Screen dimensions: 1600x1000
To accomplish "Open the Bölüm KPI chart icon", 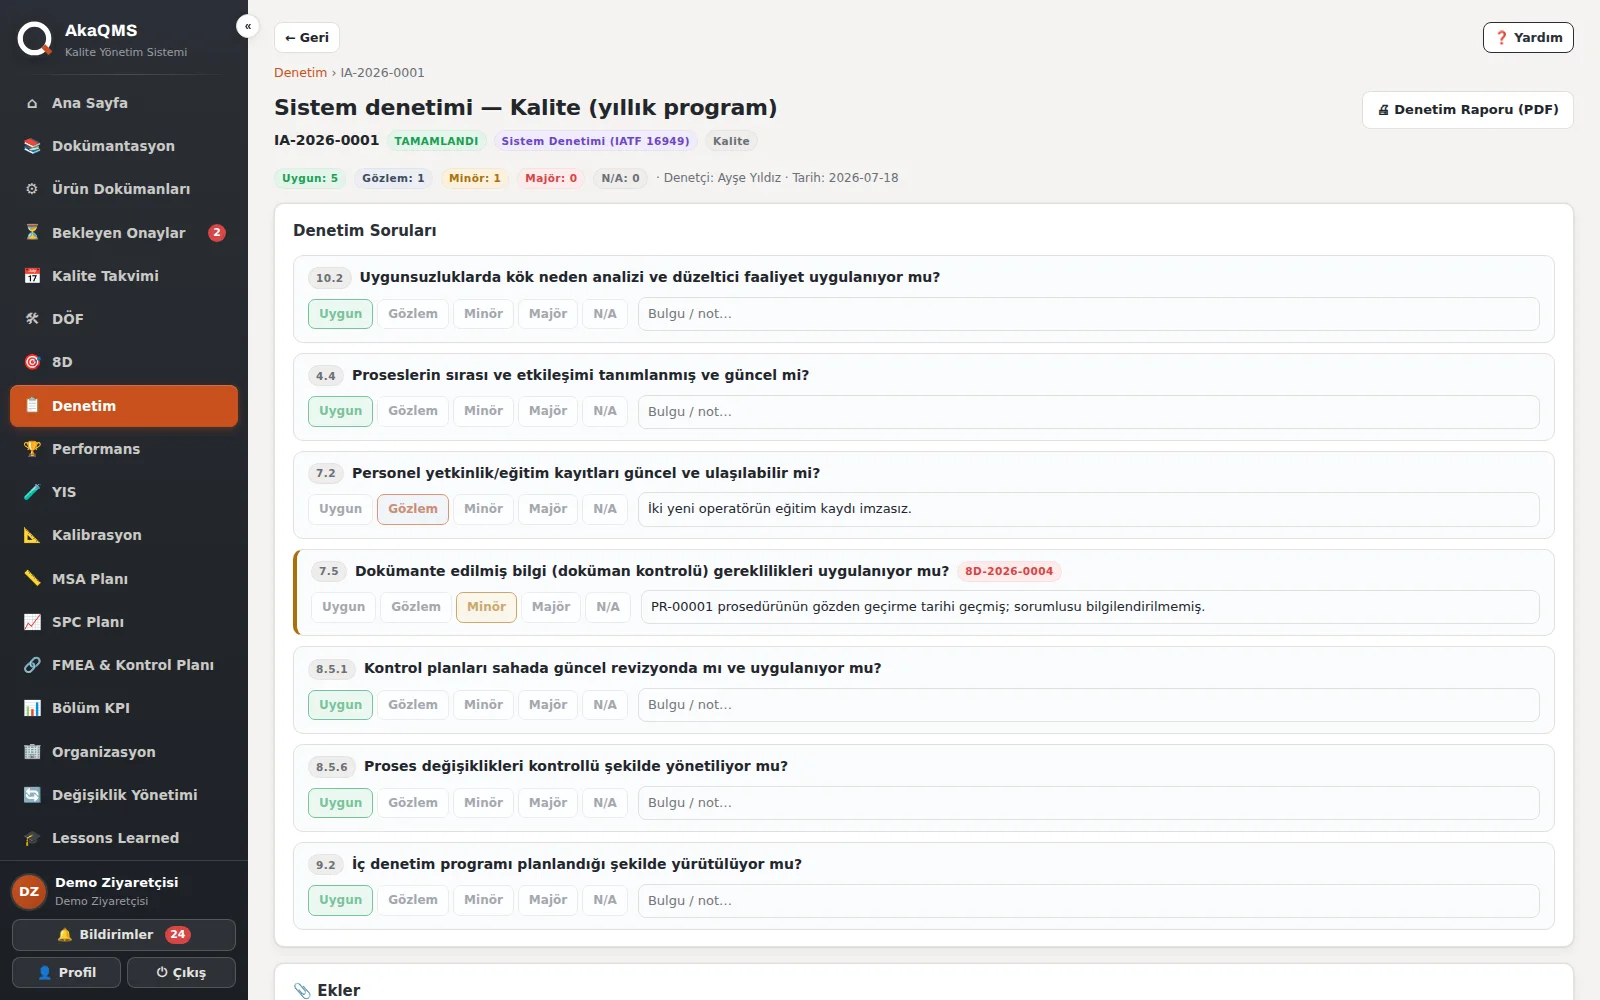I will (32, 708).
